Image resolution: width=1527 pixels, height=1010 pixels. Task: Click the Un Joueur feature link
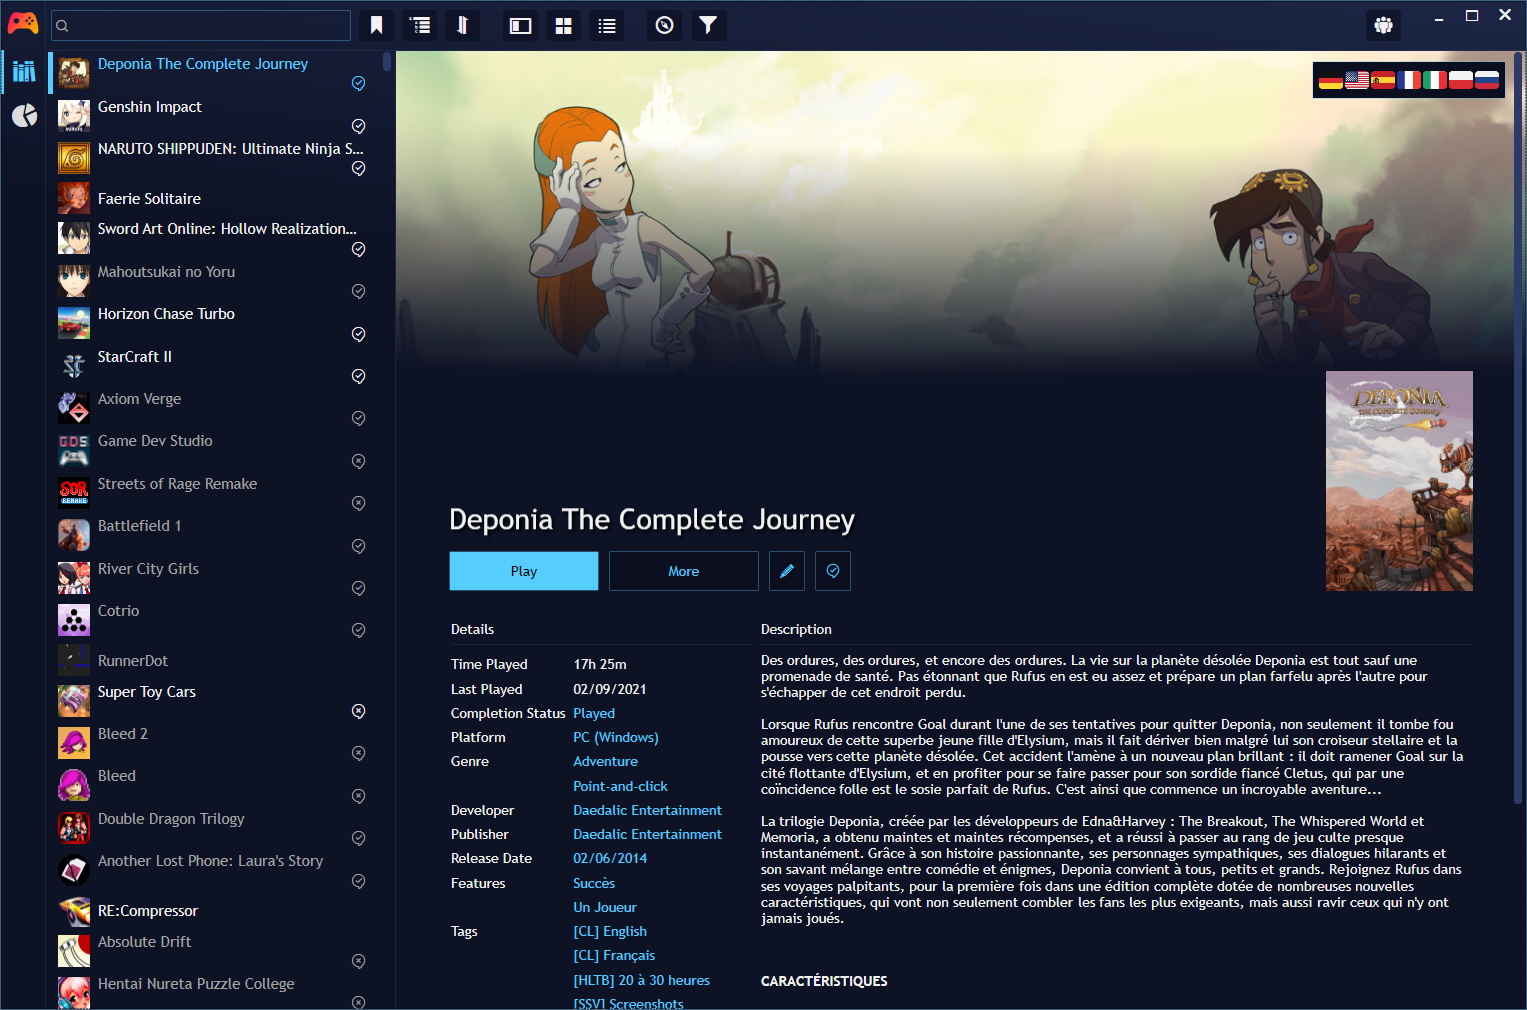[x=605, y=907]
